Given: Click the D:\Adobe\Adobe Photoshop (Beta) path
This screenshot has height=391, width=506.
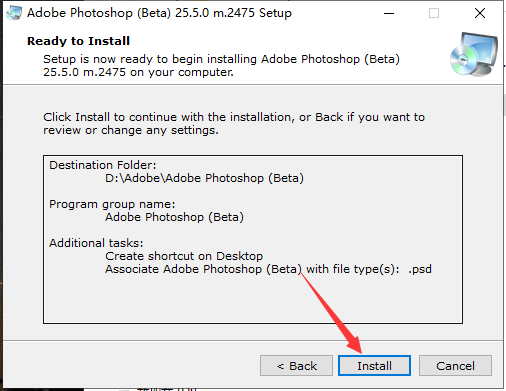Looking at the screenshot, I should tap(204, 178).
